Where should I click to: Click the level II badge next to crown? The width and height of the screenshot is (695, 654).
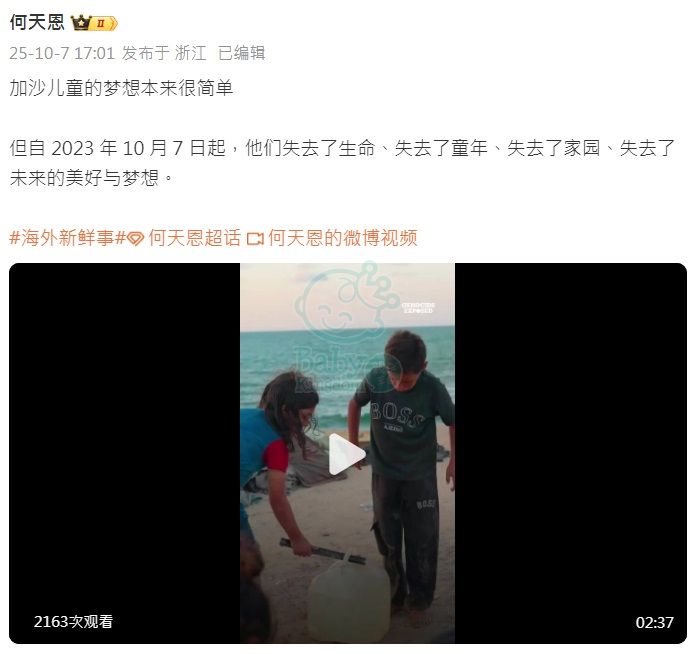click(104, 23)
